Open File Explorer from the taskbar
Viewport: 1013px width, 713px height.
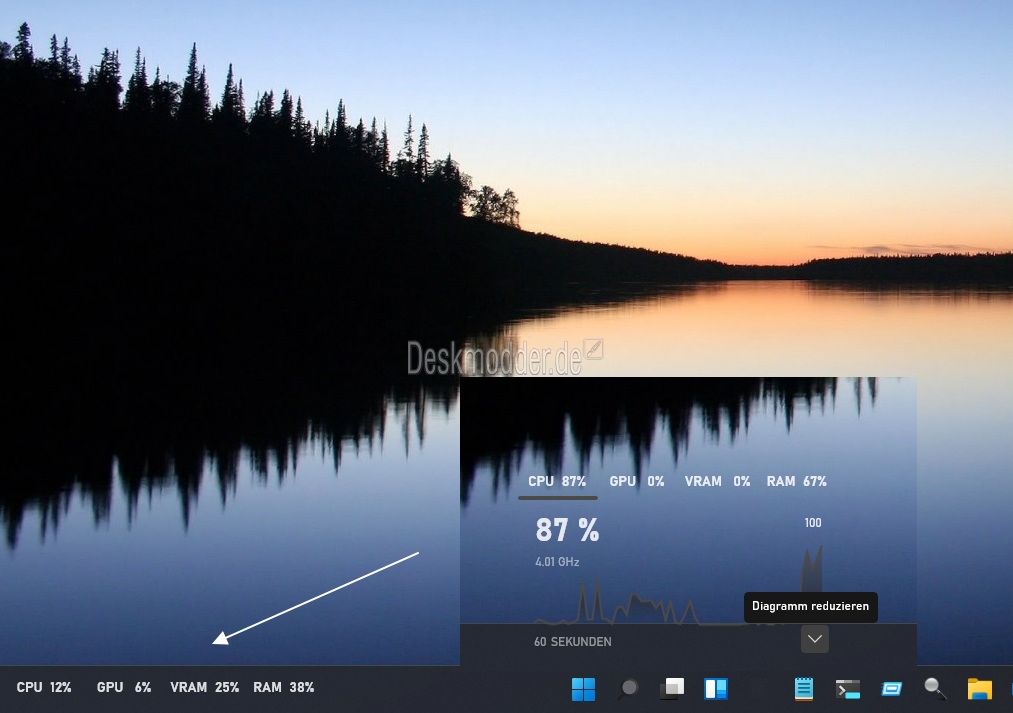pyautogui.click(x=979, y=688)
